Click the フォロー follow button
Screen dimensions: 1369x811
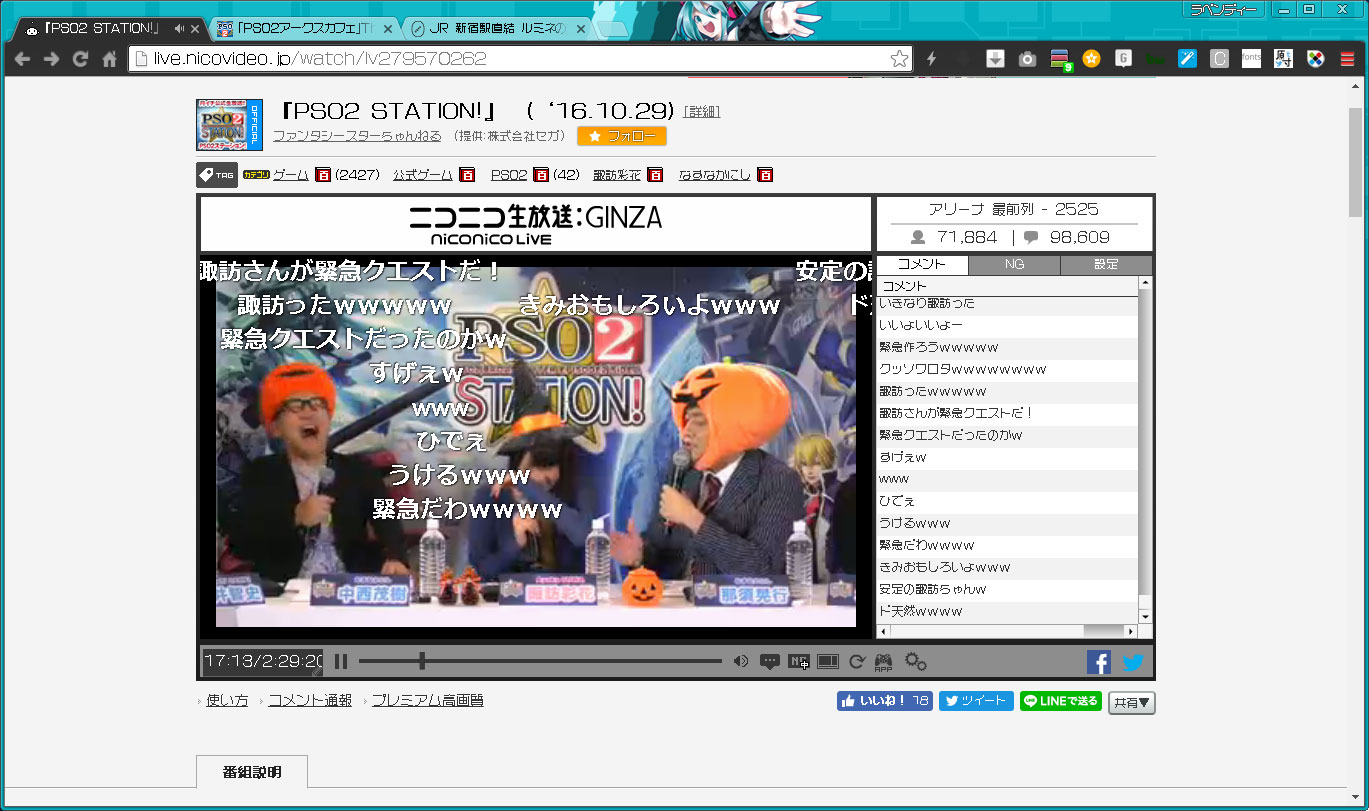pos(622,136)
